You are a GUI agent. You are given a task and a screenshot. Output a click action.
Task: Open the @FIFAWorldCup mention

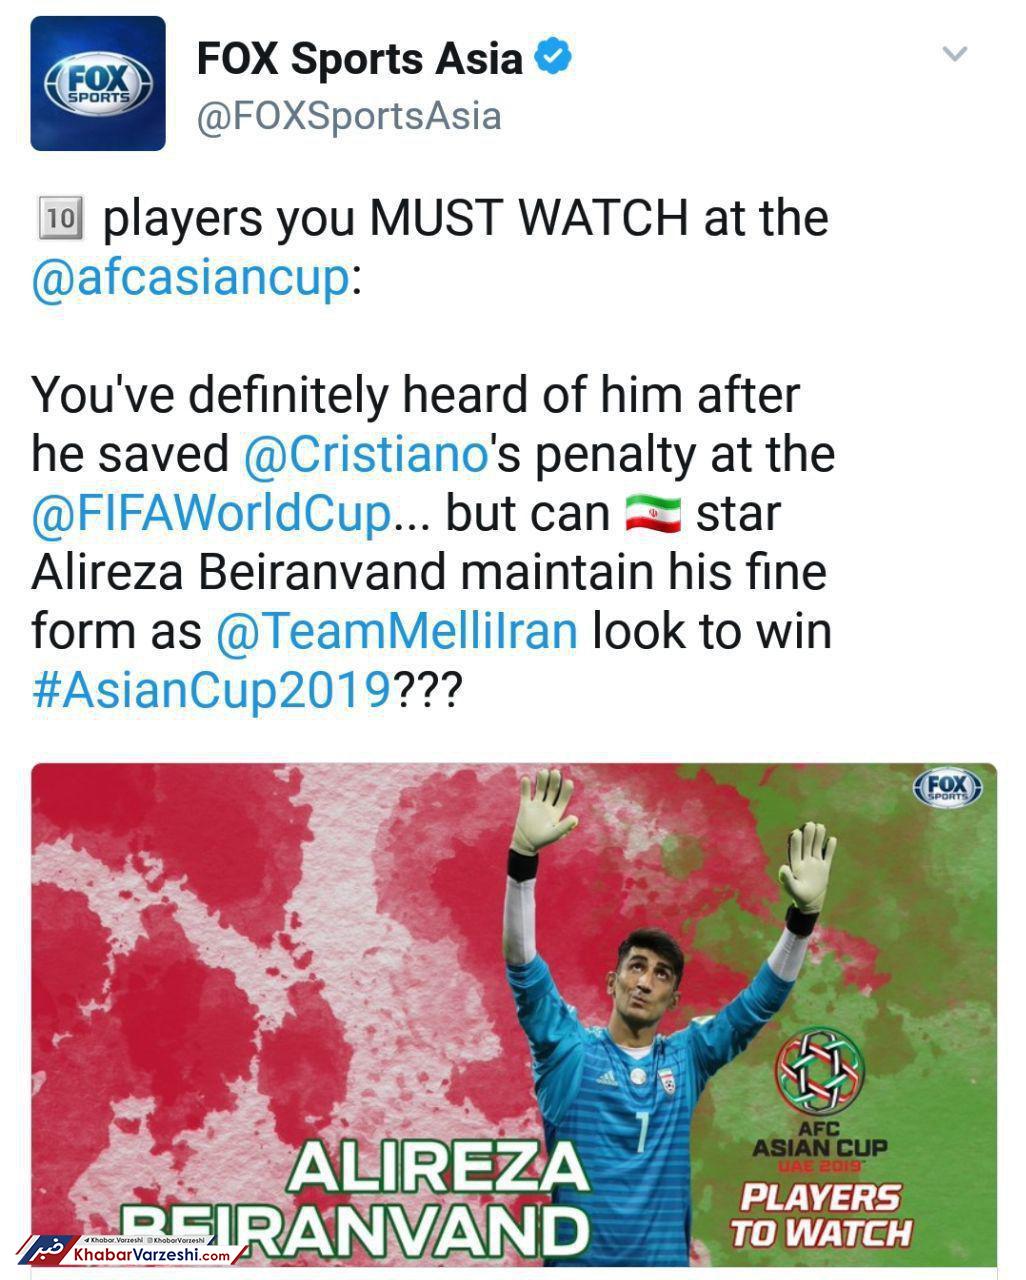click(x=211, y=514)
